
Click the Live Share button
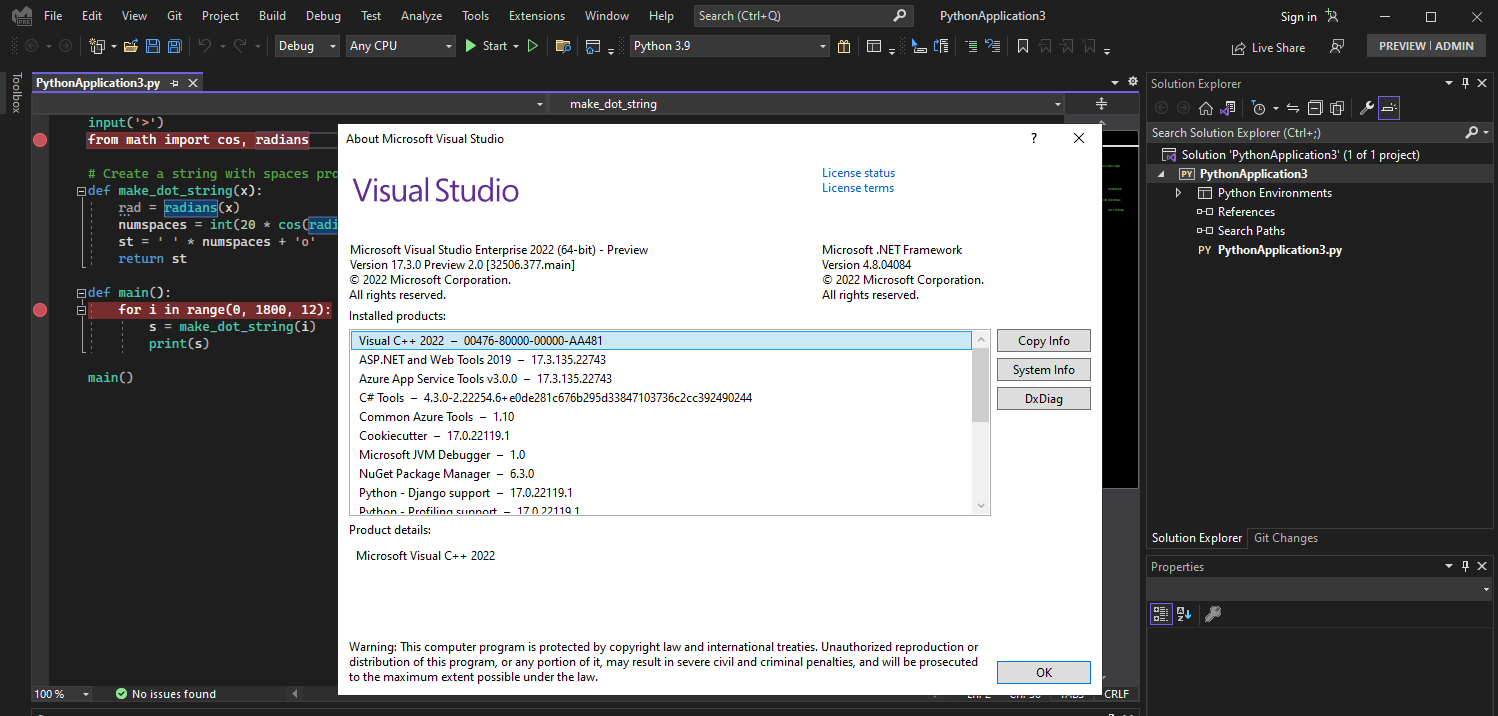tap(1268, 47)
